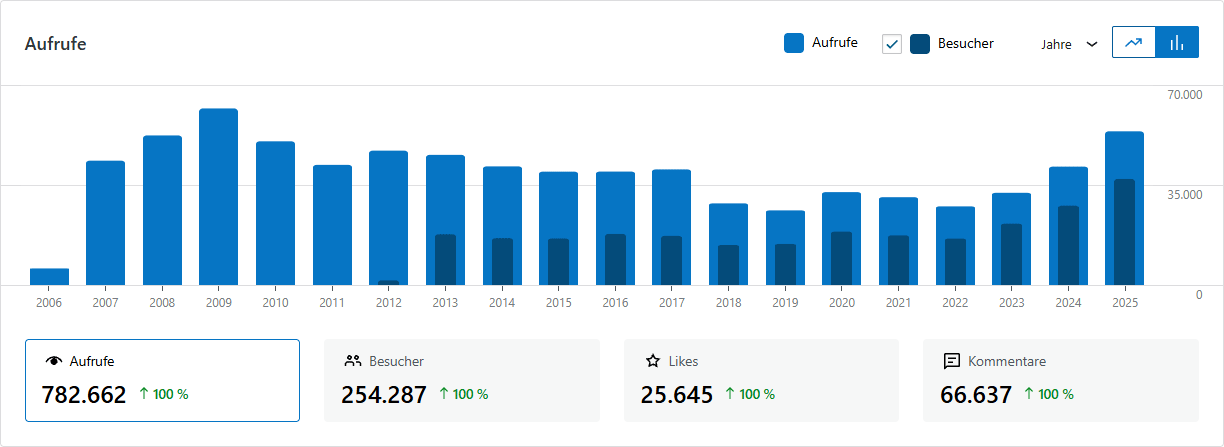Switch to bar chart view

(1177, 43)
